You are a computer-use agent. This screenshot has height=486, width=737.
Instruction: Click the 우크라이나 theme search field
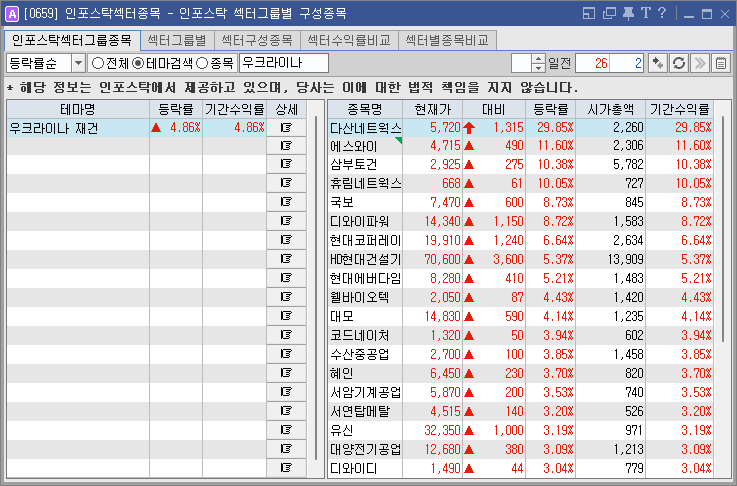(284, 63)
